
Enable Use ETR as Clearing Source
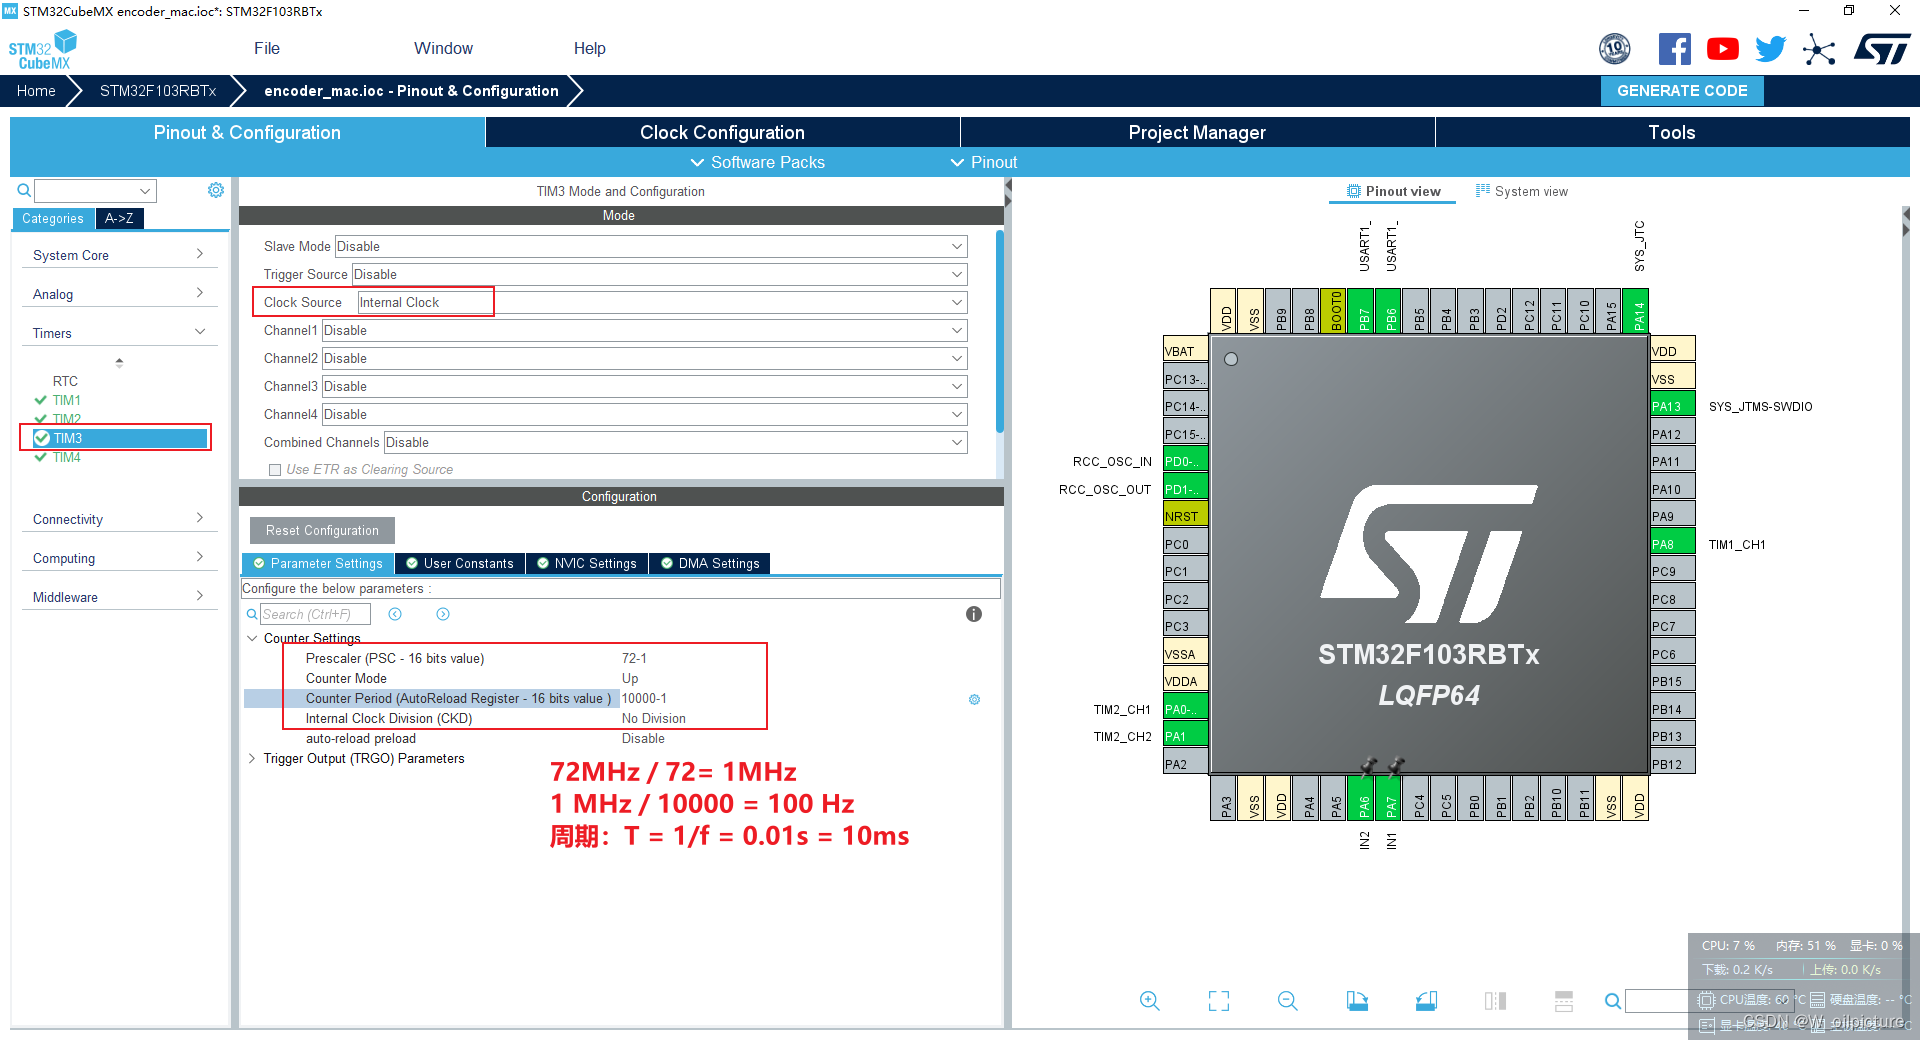275,470
